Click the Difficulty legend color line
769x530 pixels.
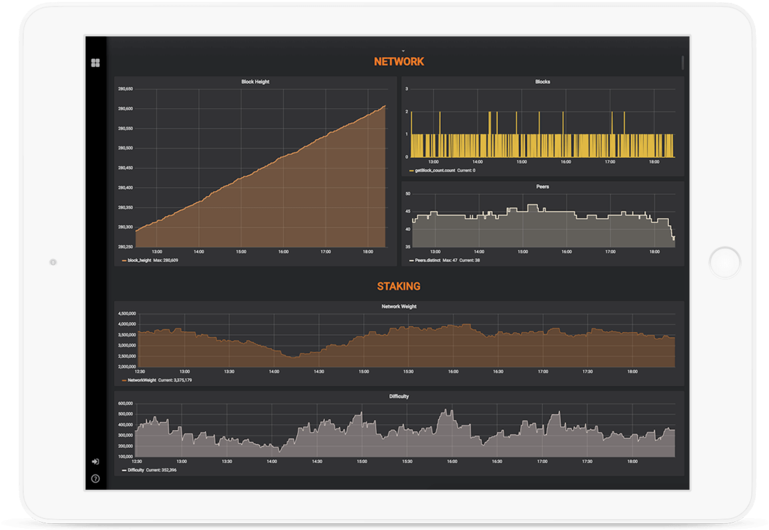tap(124, 470)
